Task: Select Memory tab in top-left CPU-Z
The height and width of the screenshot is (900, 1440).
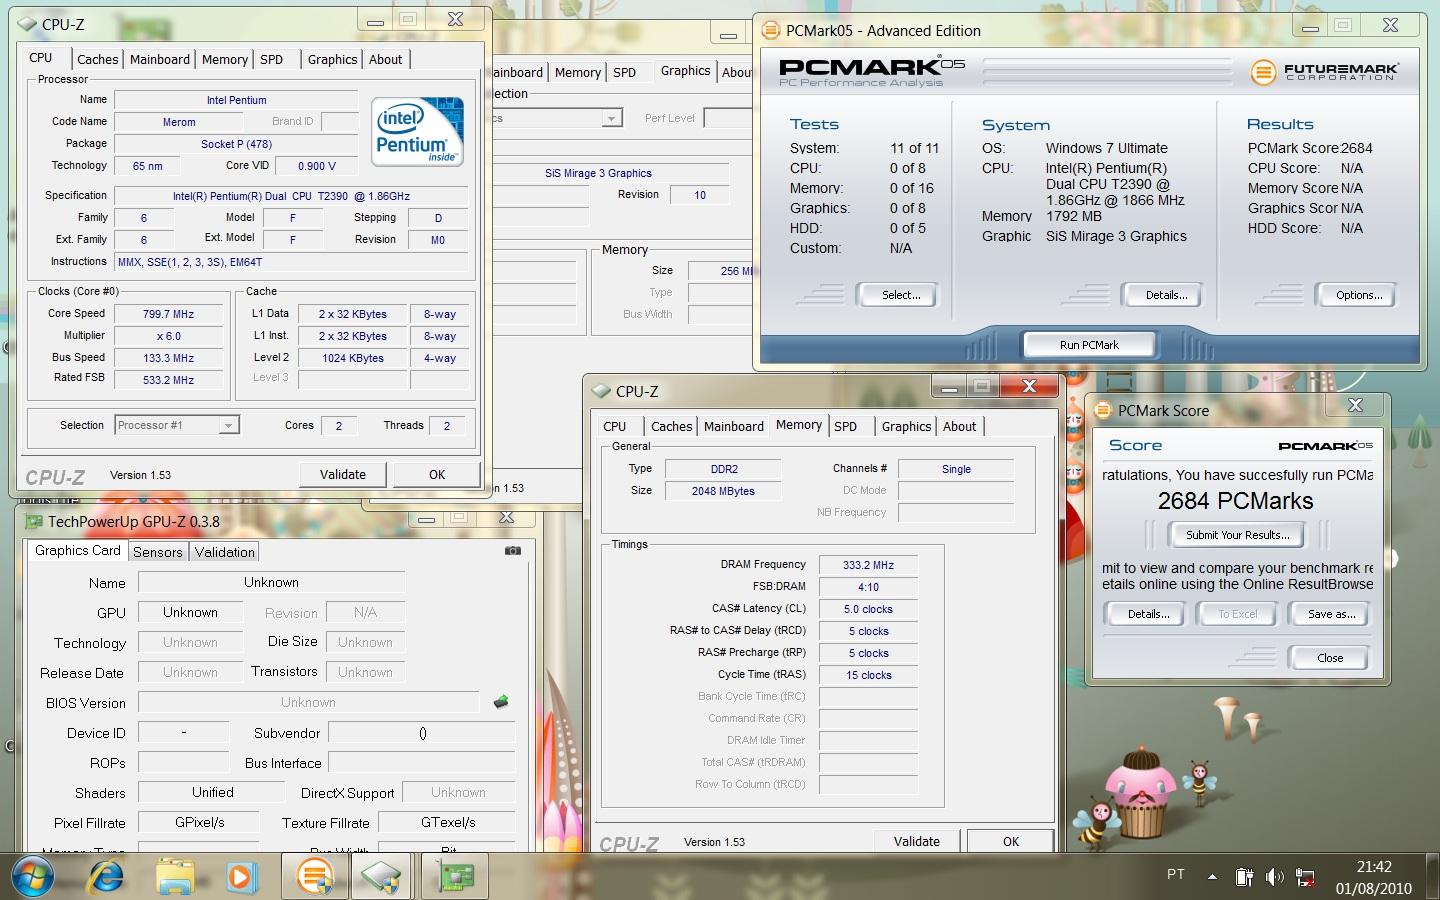Action: pyautogui.click(x=225, y=59)
